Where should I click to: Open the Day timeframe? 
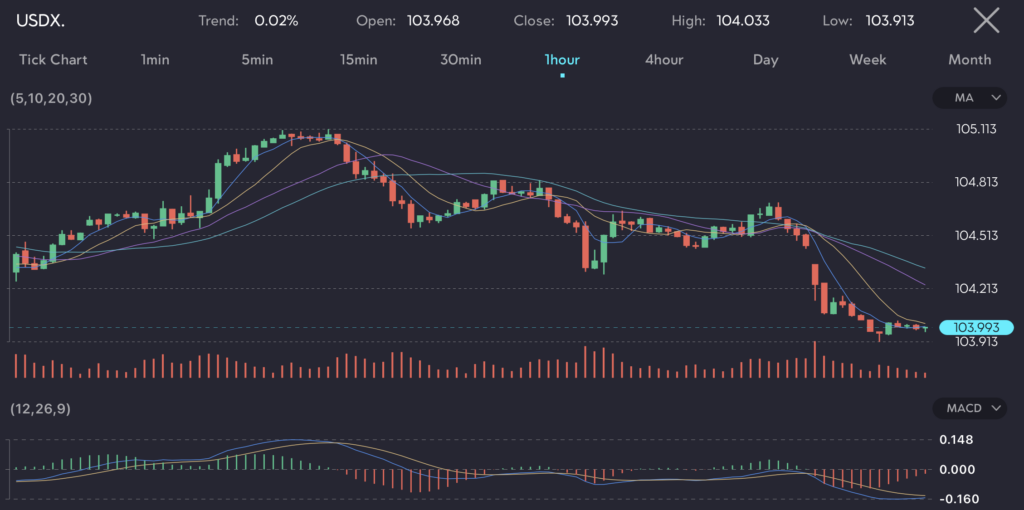coord(765,60)
